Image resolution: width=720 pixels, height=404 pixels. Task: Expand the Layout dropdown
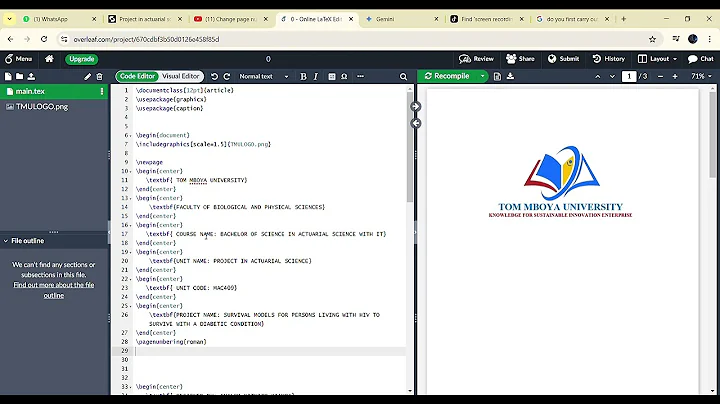point(658,59)
